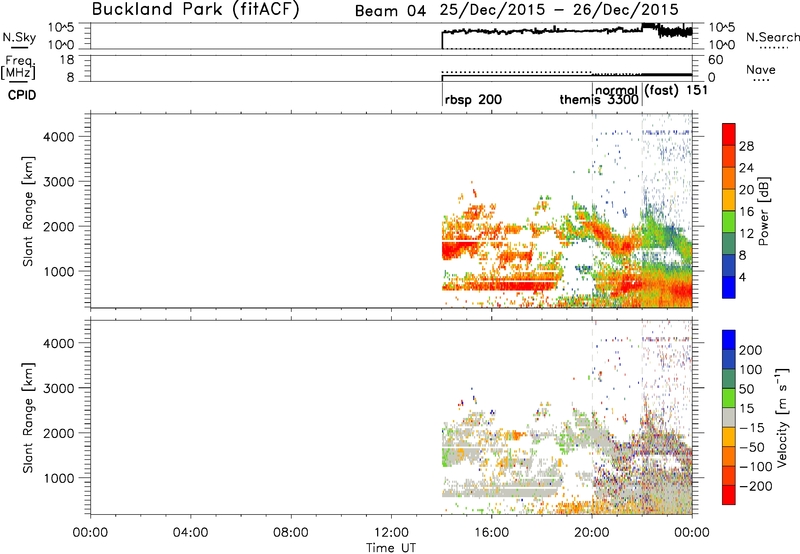Click the blue segment of Power colorbar
This screenshot has width=800, height=554.
tap(729, 287)
